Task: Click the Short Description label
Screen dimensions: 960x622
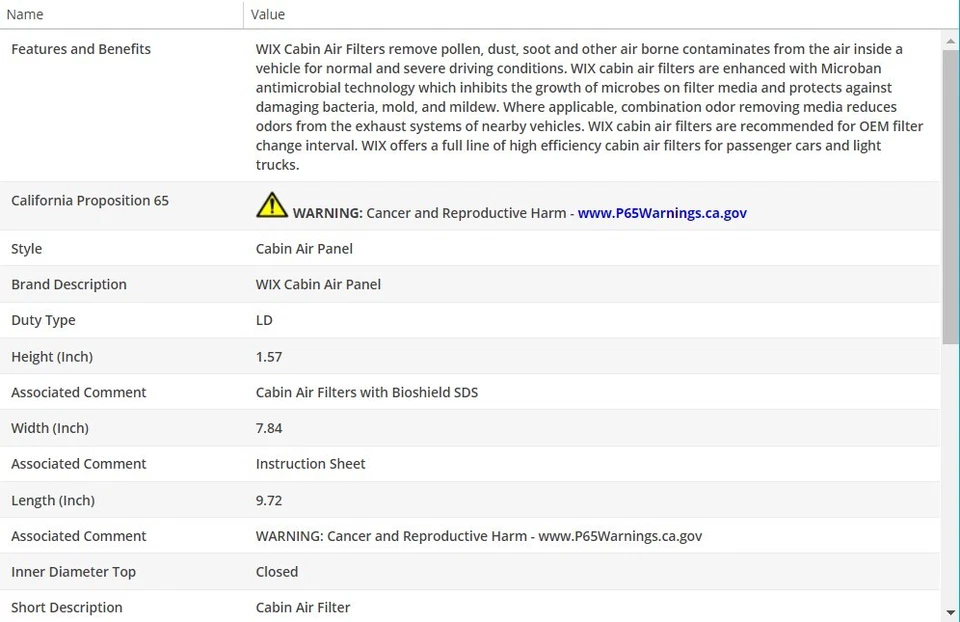Action: pyautogui.click(x=67, y=607)
